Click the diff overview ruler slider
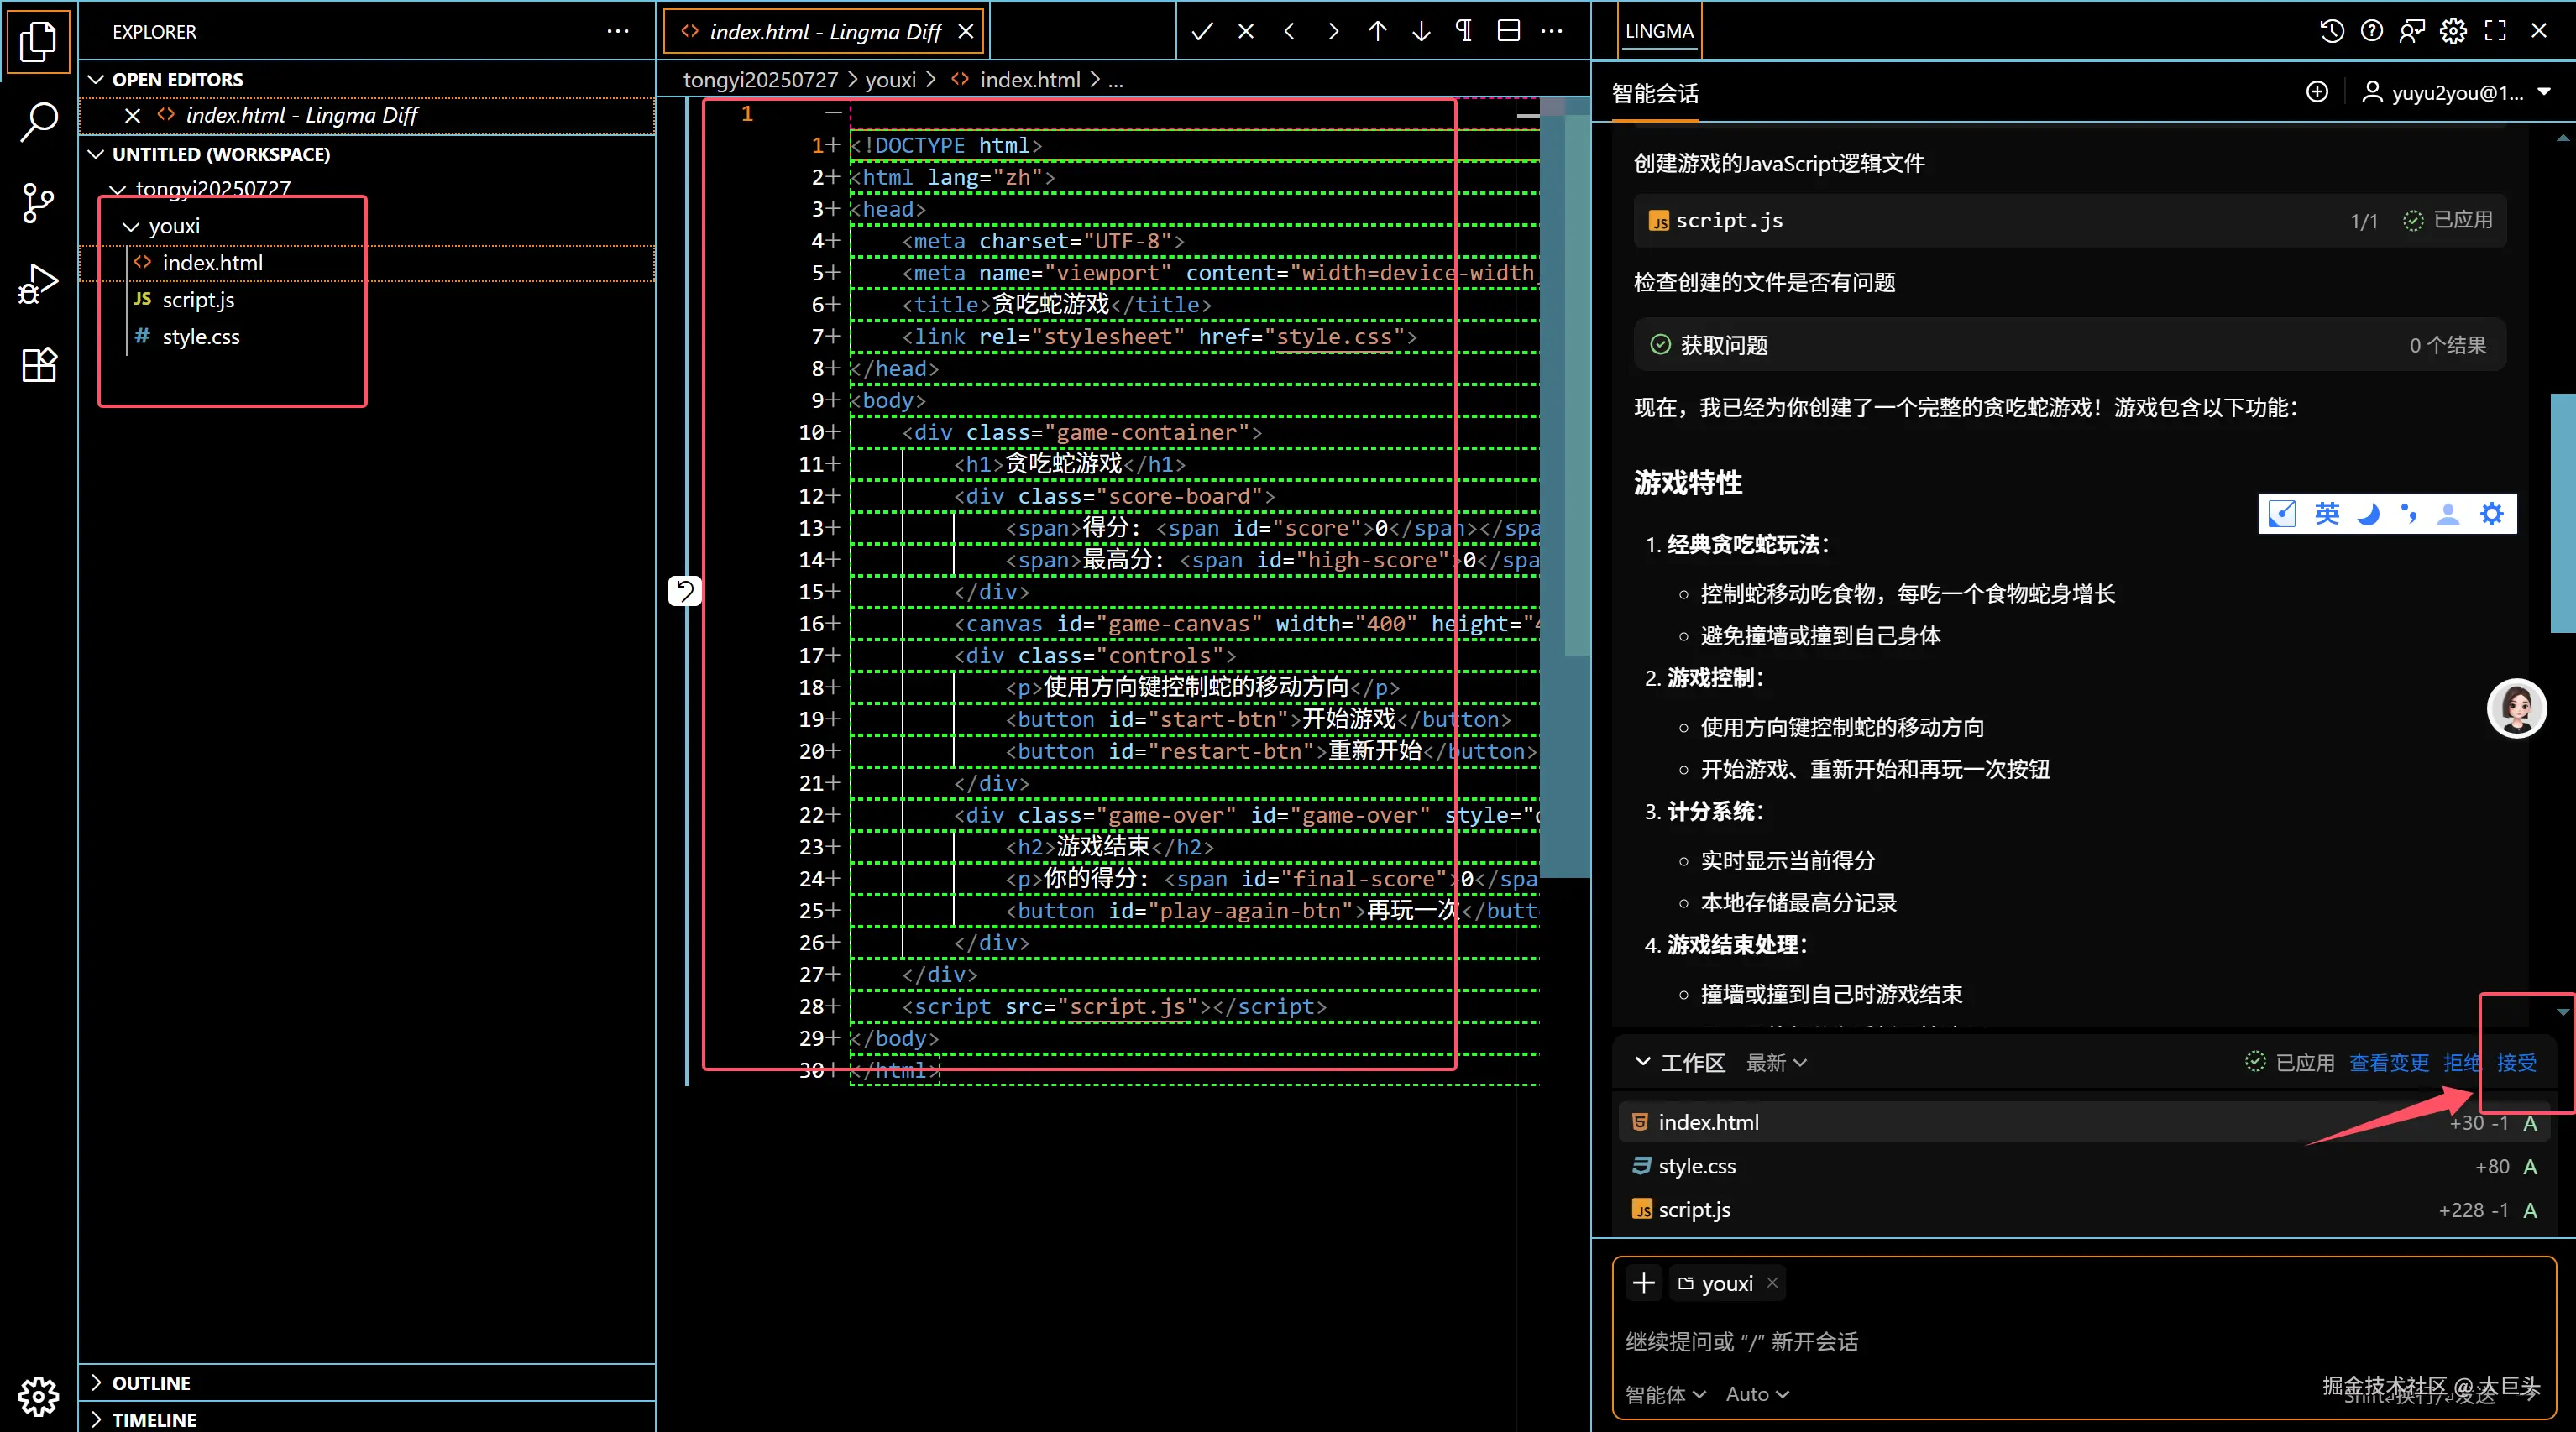Viewport: 2576px width, 1432px height. tap(1564, 490)
